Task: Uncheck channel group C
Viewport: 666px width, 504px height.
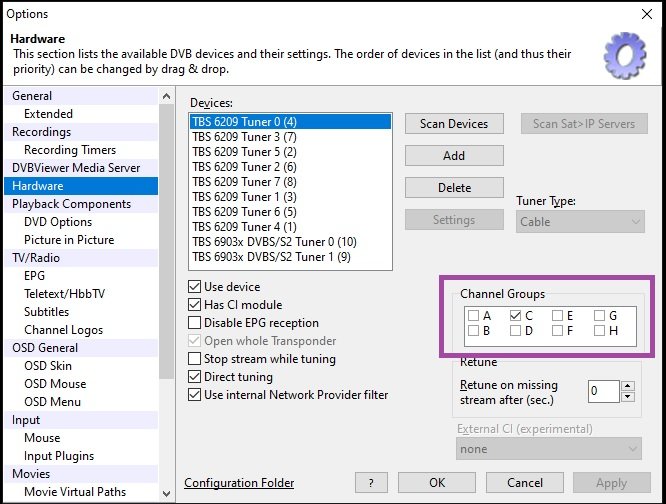Action: tap(515, 316)
